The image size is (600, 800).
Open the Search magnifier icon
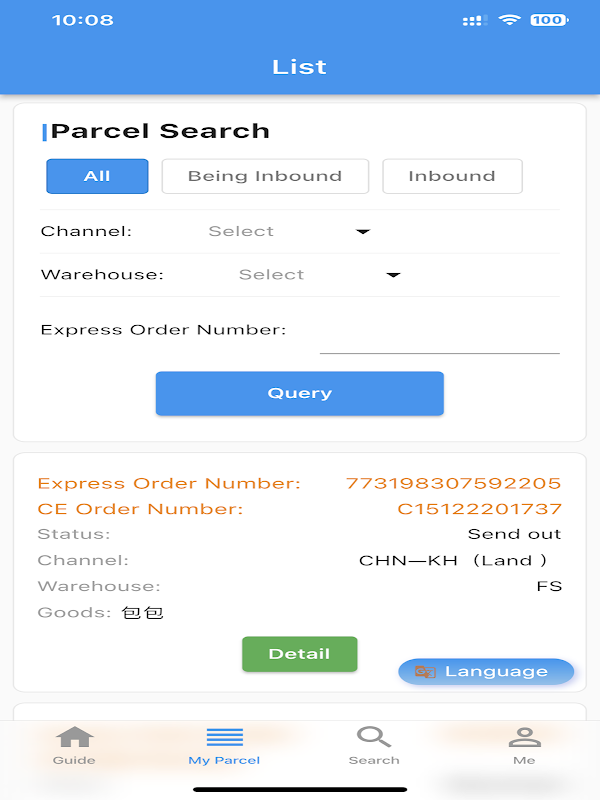click(374, 738)
